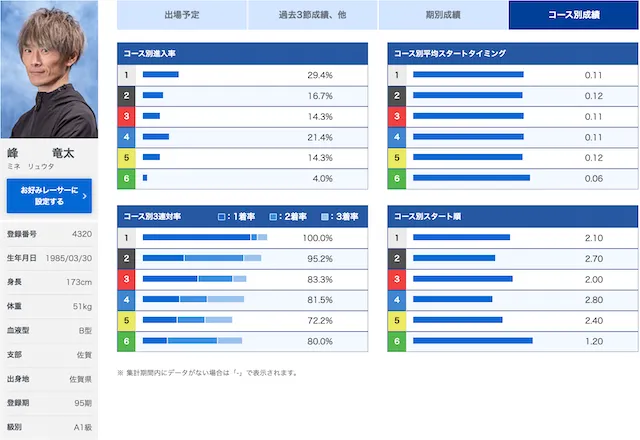Select the 期別成績 tab
Screen dimensions: 640x440
(x=443, y=15)
